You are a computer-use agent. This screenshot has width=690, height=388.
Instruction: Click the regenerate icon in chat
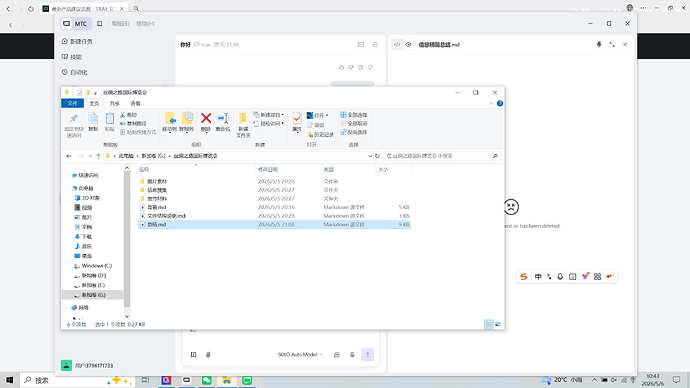tap(371, 67)
